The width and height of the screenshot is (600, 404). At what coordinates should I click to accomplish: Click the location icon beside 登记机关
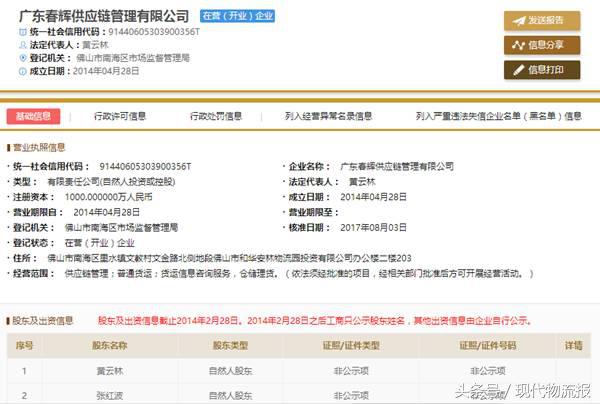coord(23,58)
